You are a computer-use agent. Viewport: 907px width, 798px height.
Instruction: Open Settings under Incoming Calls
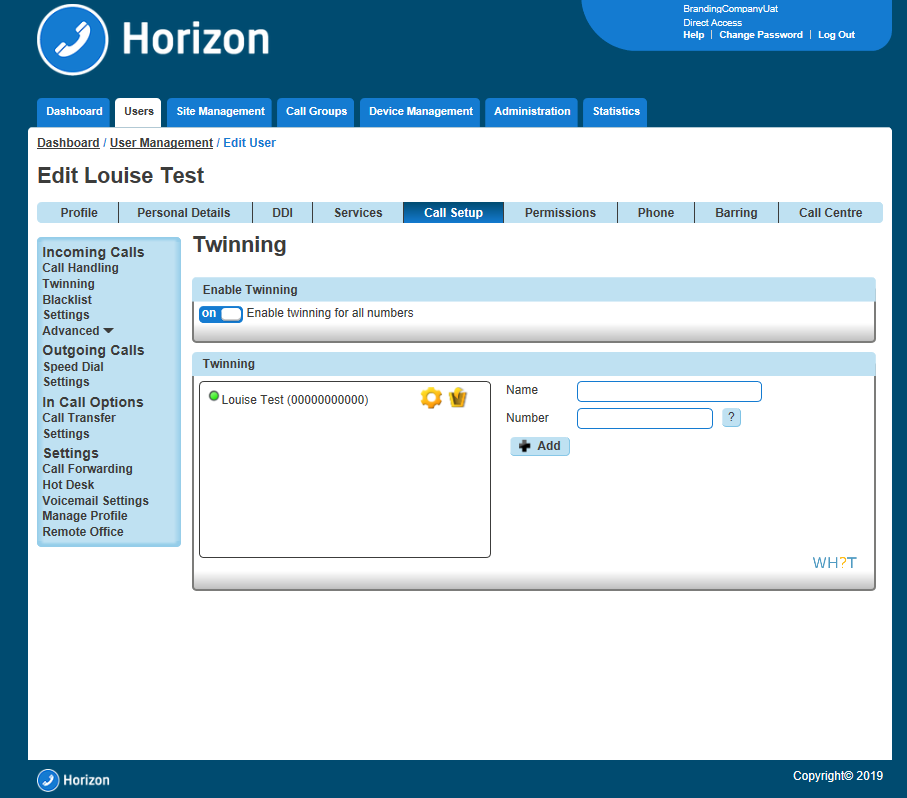(66, 315)
